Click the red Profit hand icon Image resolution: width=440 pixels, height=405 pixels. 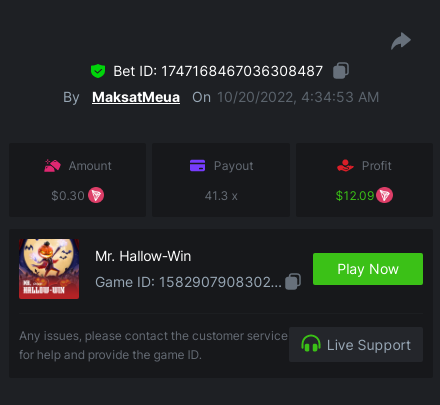345,165
